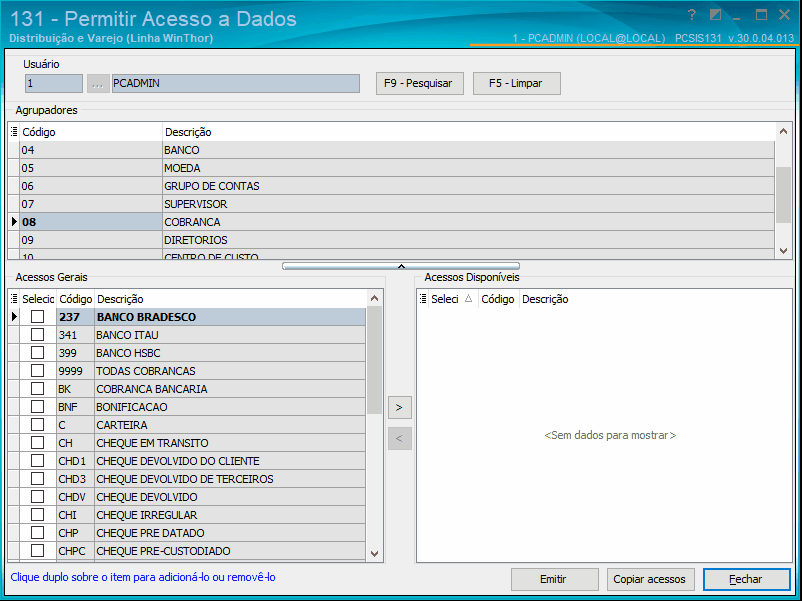The width and height of the screenshot is (802, 601).
Task: Check the BANCO BRADESCO checkbox
Action: click(x=37, y=317)
